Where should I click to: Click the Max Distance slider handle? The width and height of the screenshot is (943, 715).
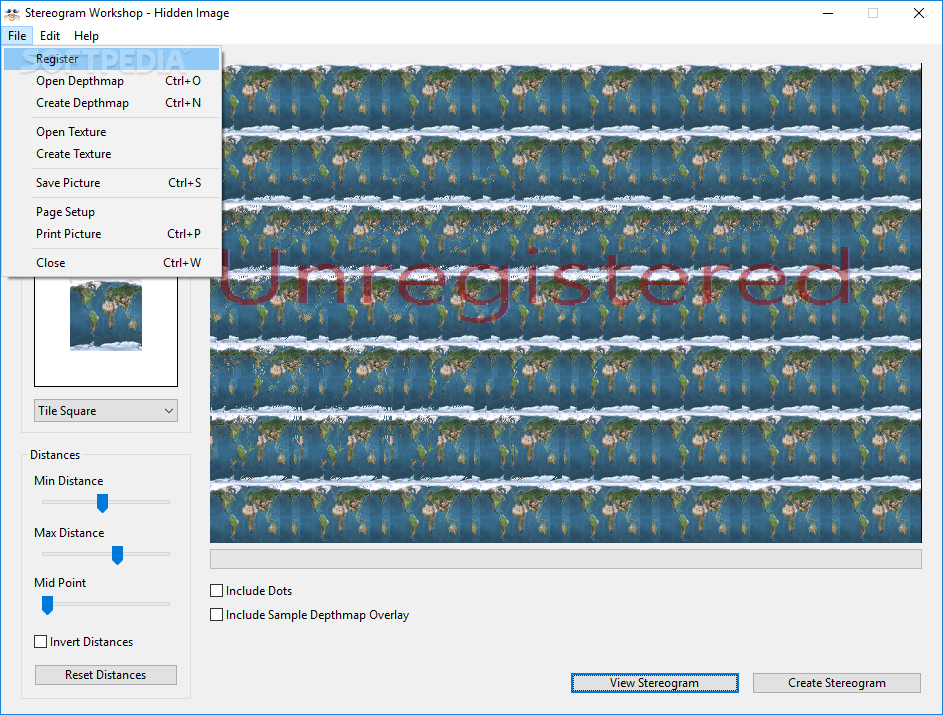click(117, 555)
